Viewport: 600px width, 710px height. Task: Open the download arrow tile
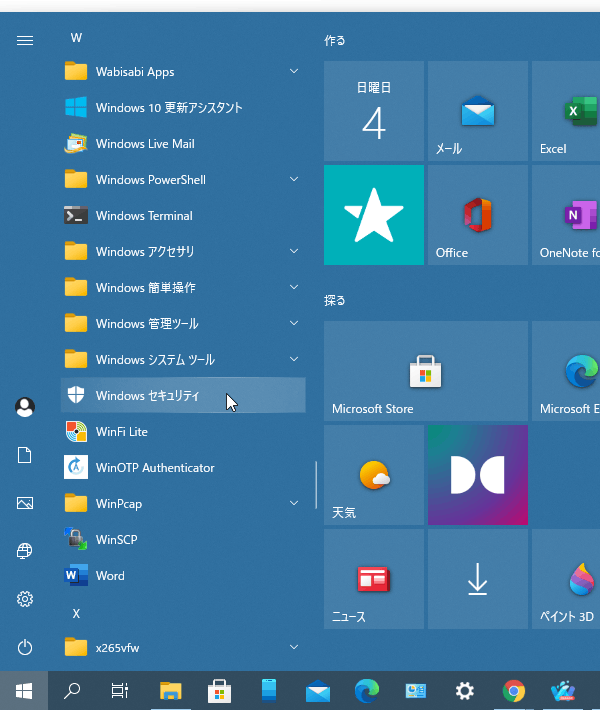[x=478, y=579]
